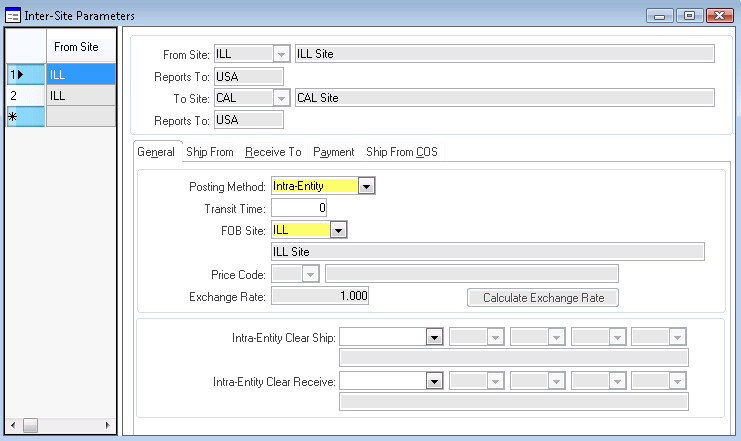
Task: Expand the FOB Site dropdown
Action: click(x=338, y=230)
